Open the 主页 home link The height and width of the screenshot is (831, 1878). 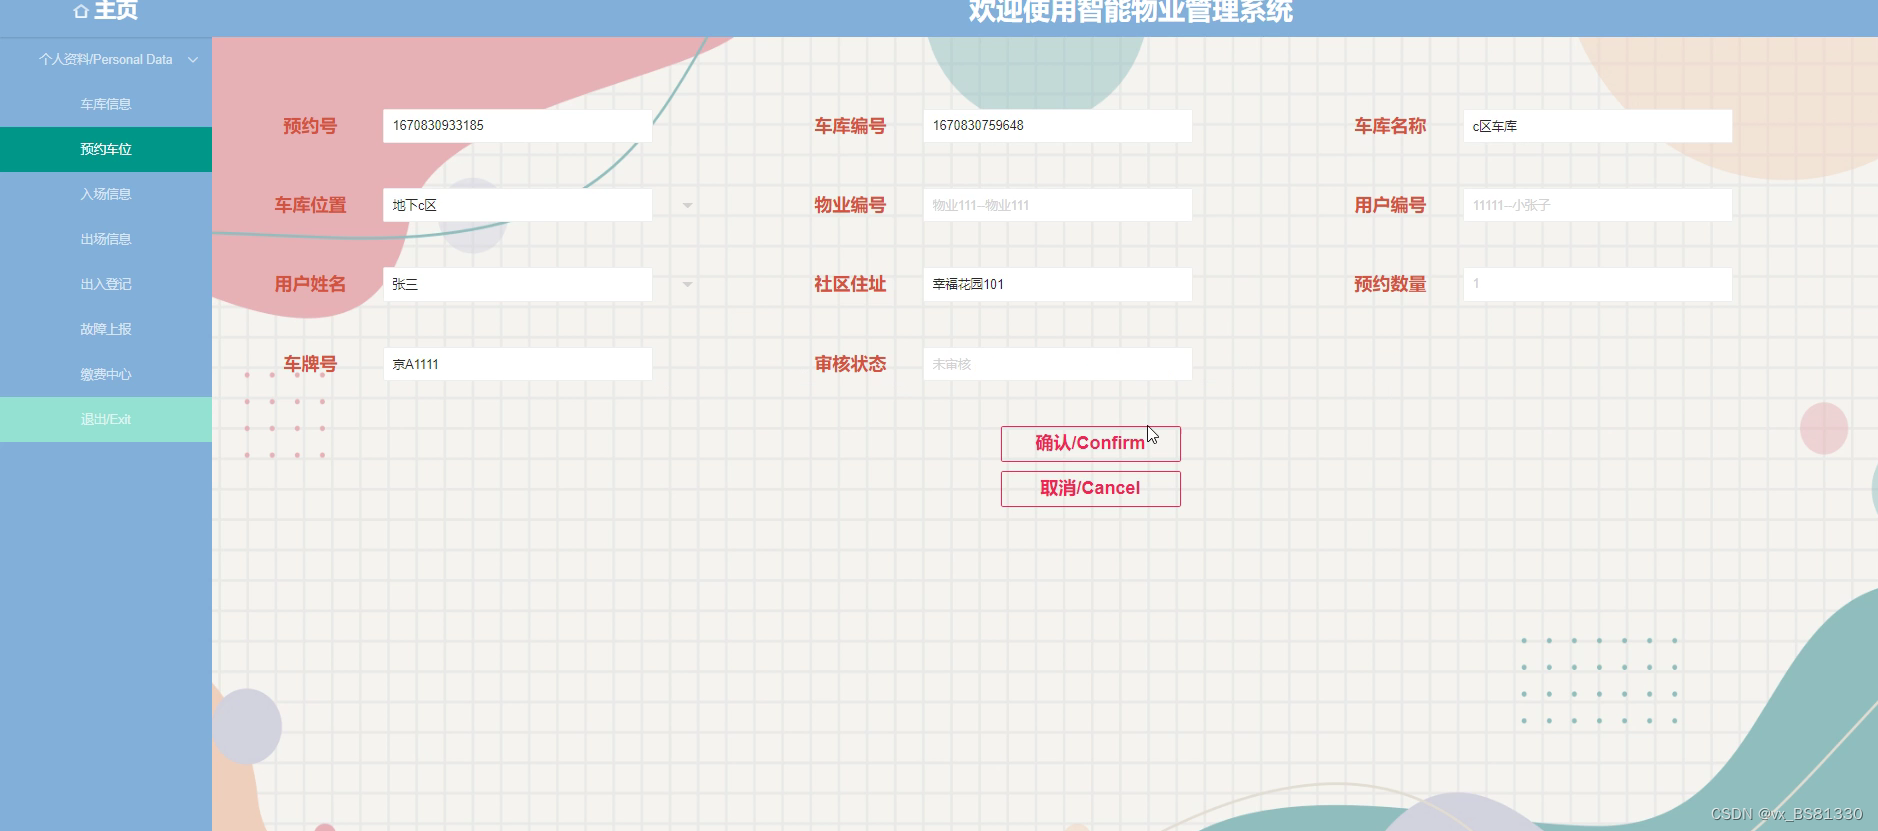pyautogui.click(x=105, y=11)
